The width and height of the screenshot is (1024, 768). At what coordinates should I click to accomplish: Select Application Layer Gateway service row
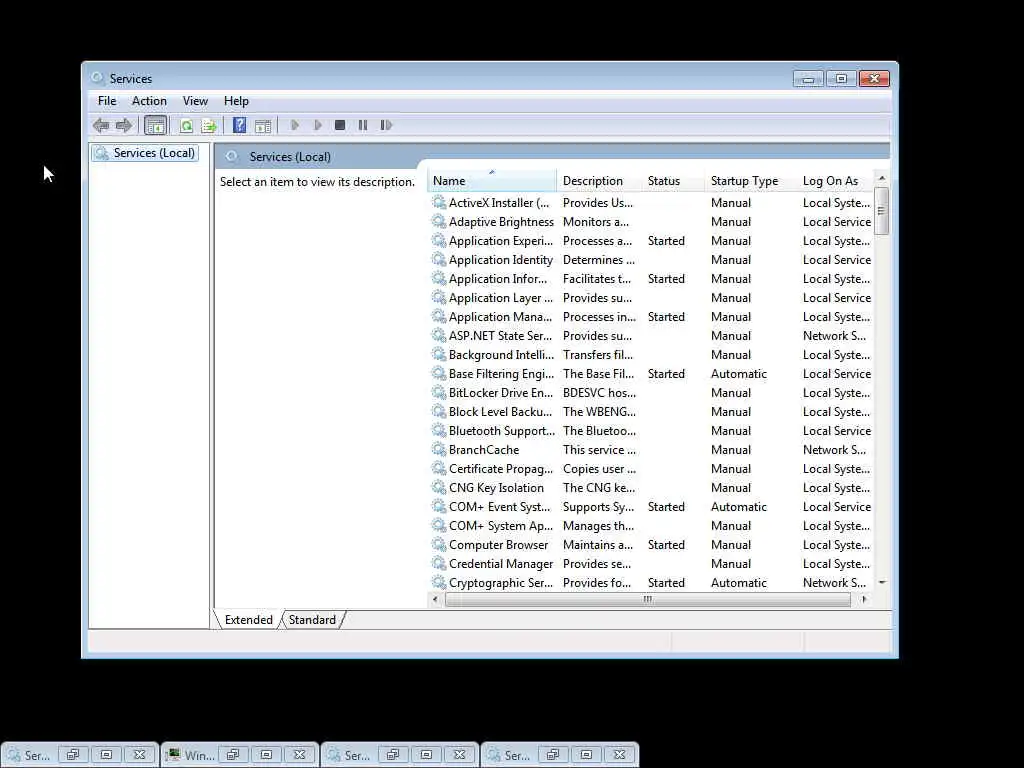(x=651, y=297)
